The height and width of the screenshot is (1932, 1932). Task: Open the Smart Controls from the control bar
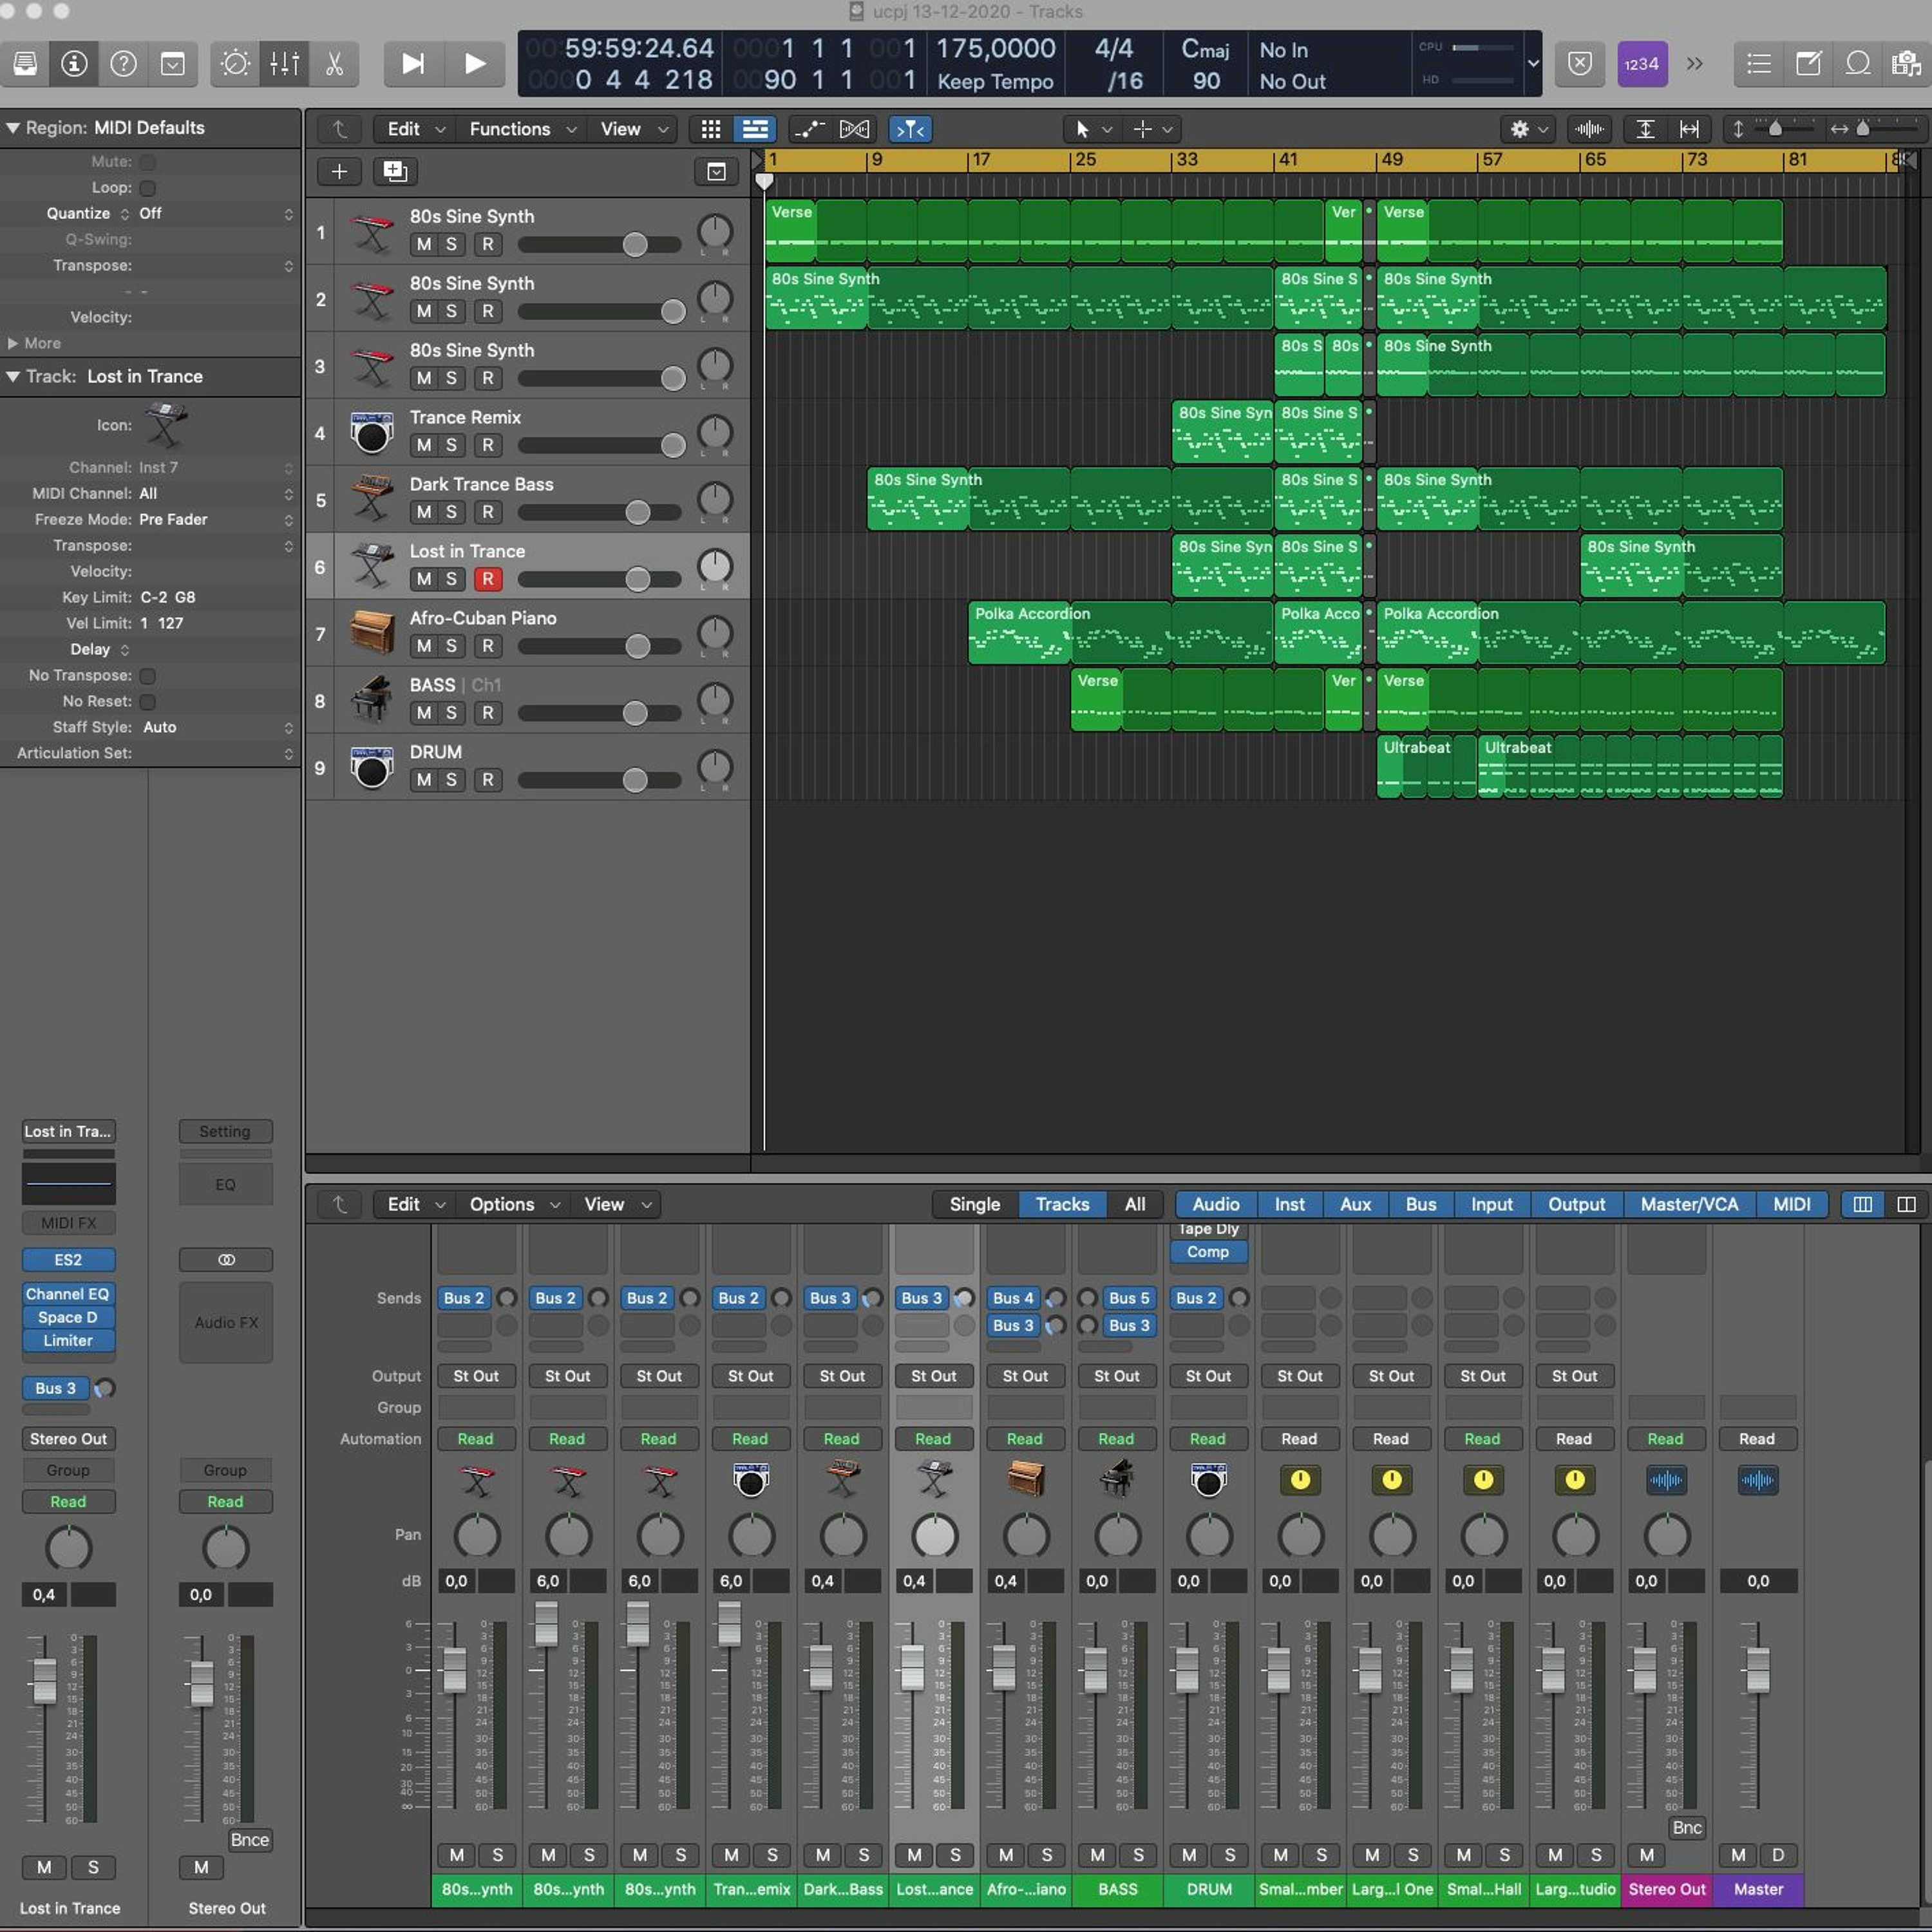tap(235, 64)
